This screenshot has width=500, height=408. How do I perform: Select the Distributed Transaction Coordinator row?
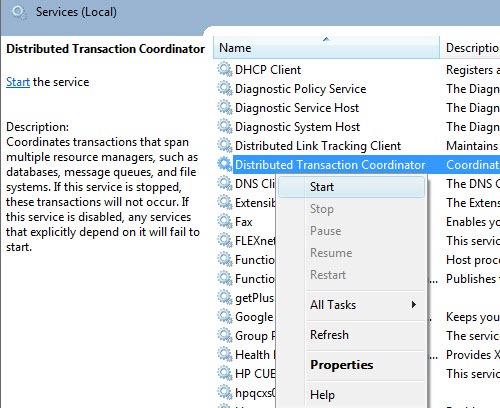(x=358, y=165)
